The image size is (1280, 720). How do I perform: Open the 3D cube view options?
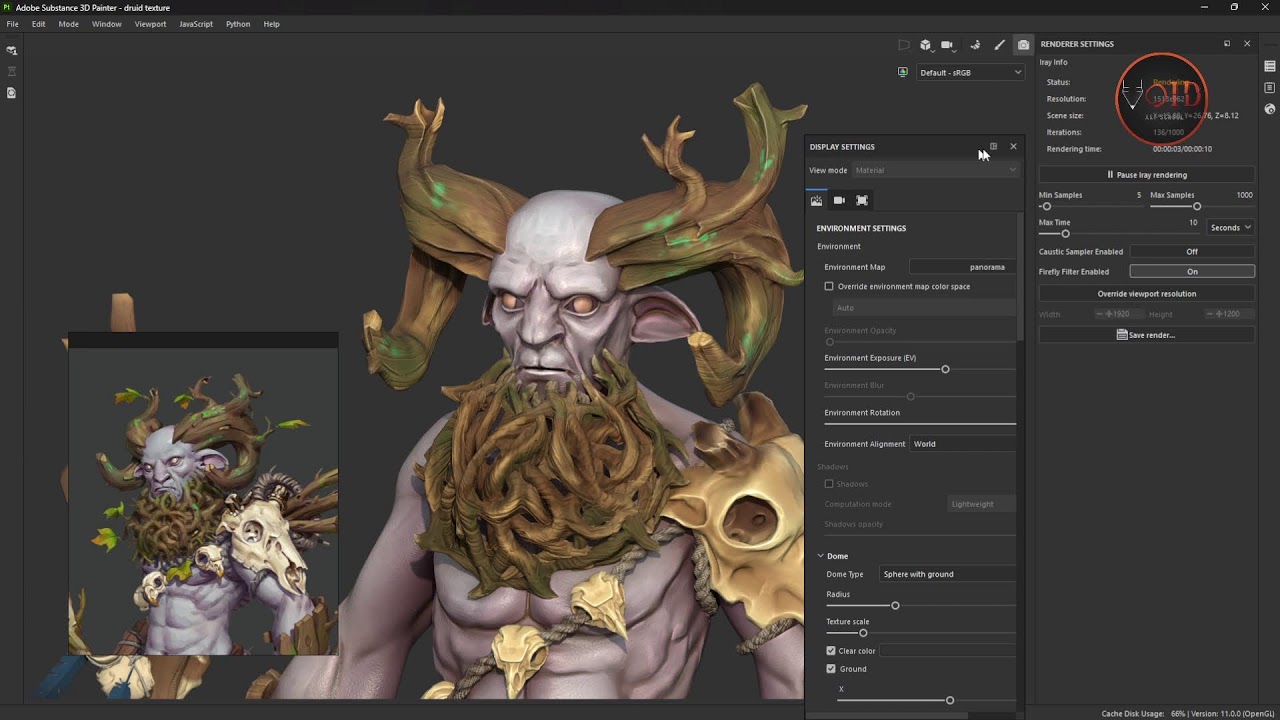[x=926, y=45]
